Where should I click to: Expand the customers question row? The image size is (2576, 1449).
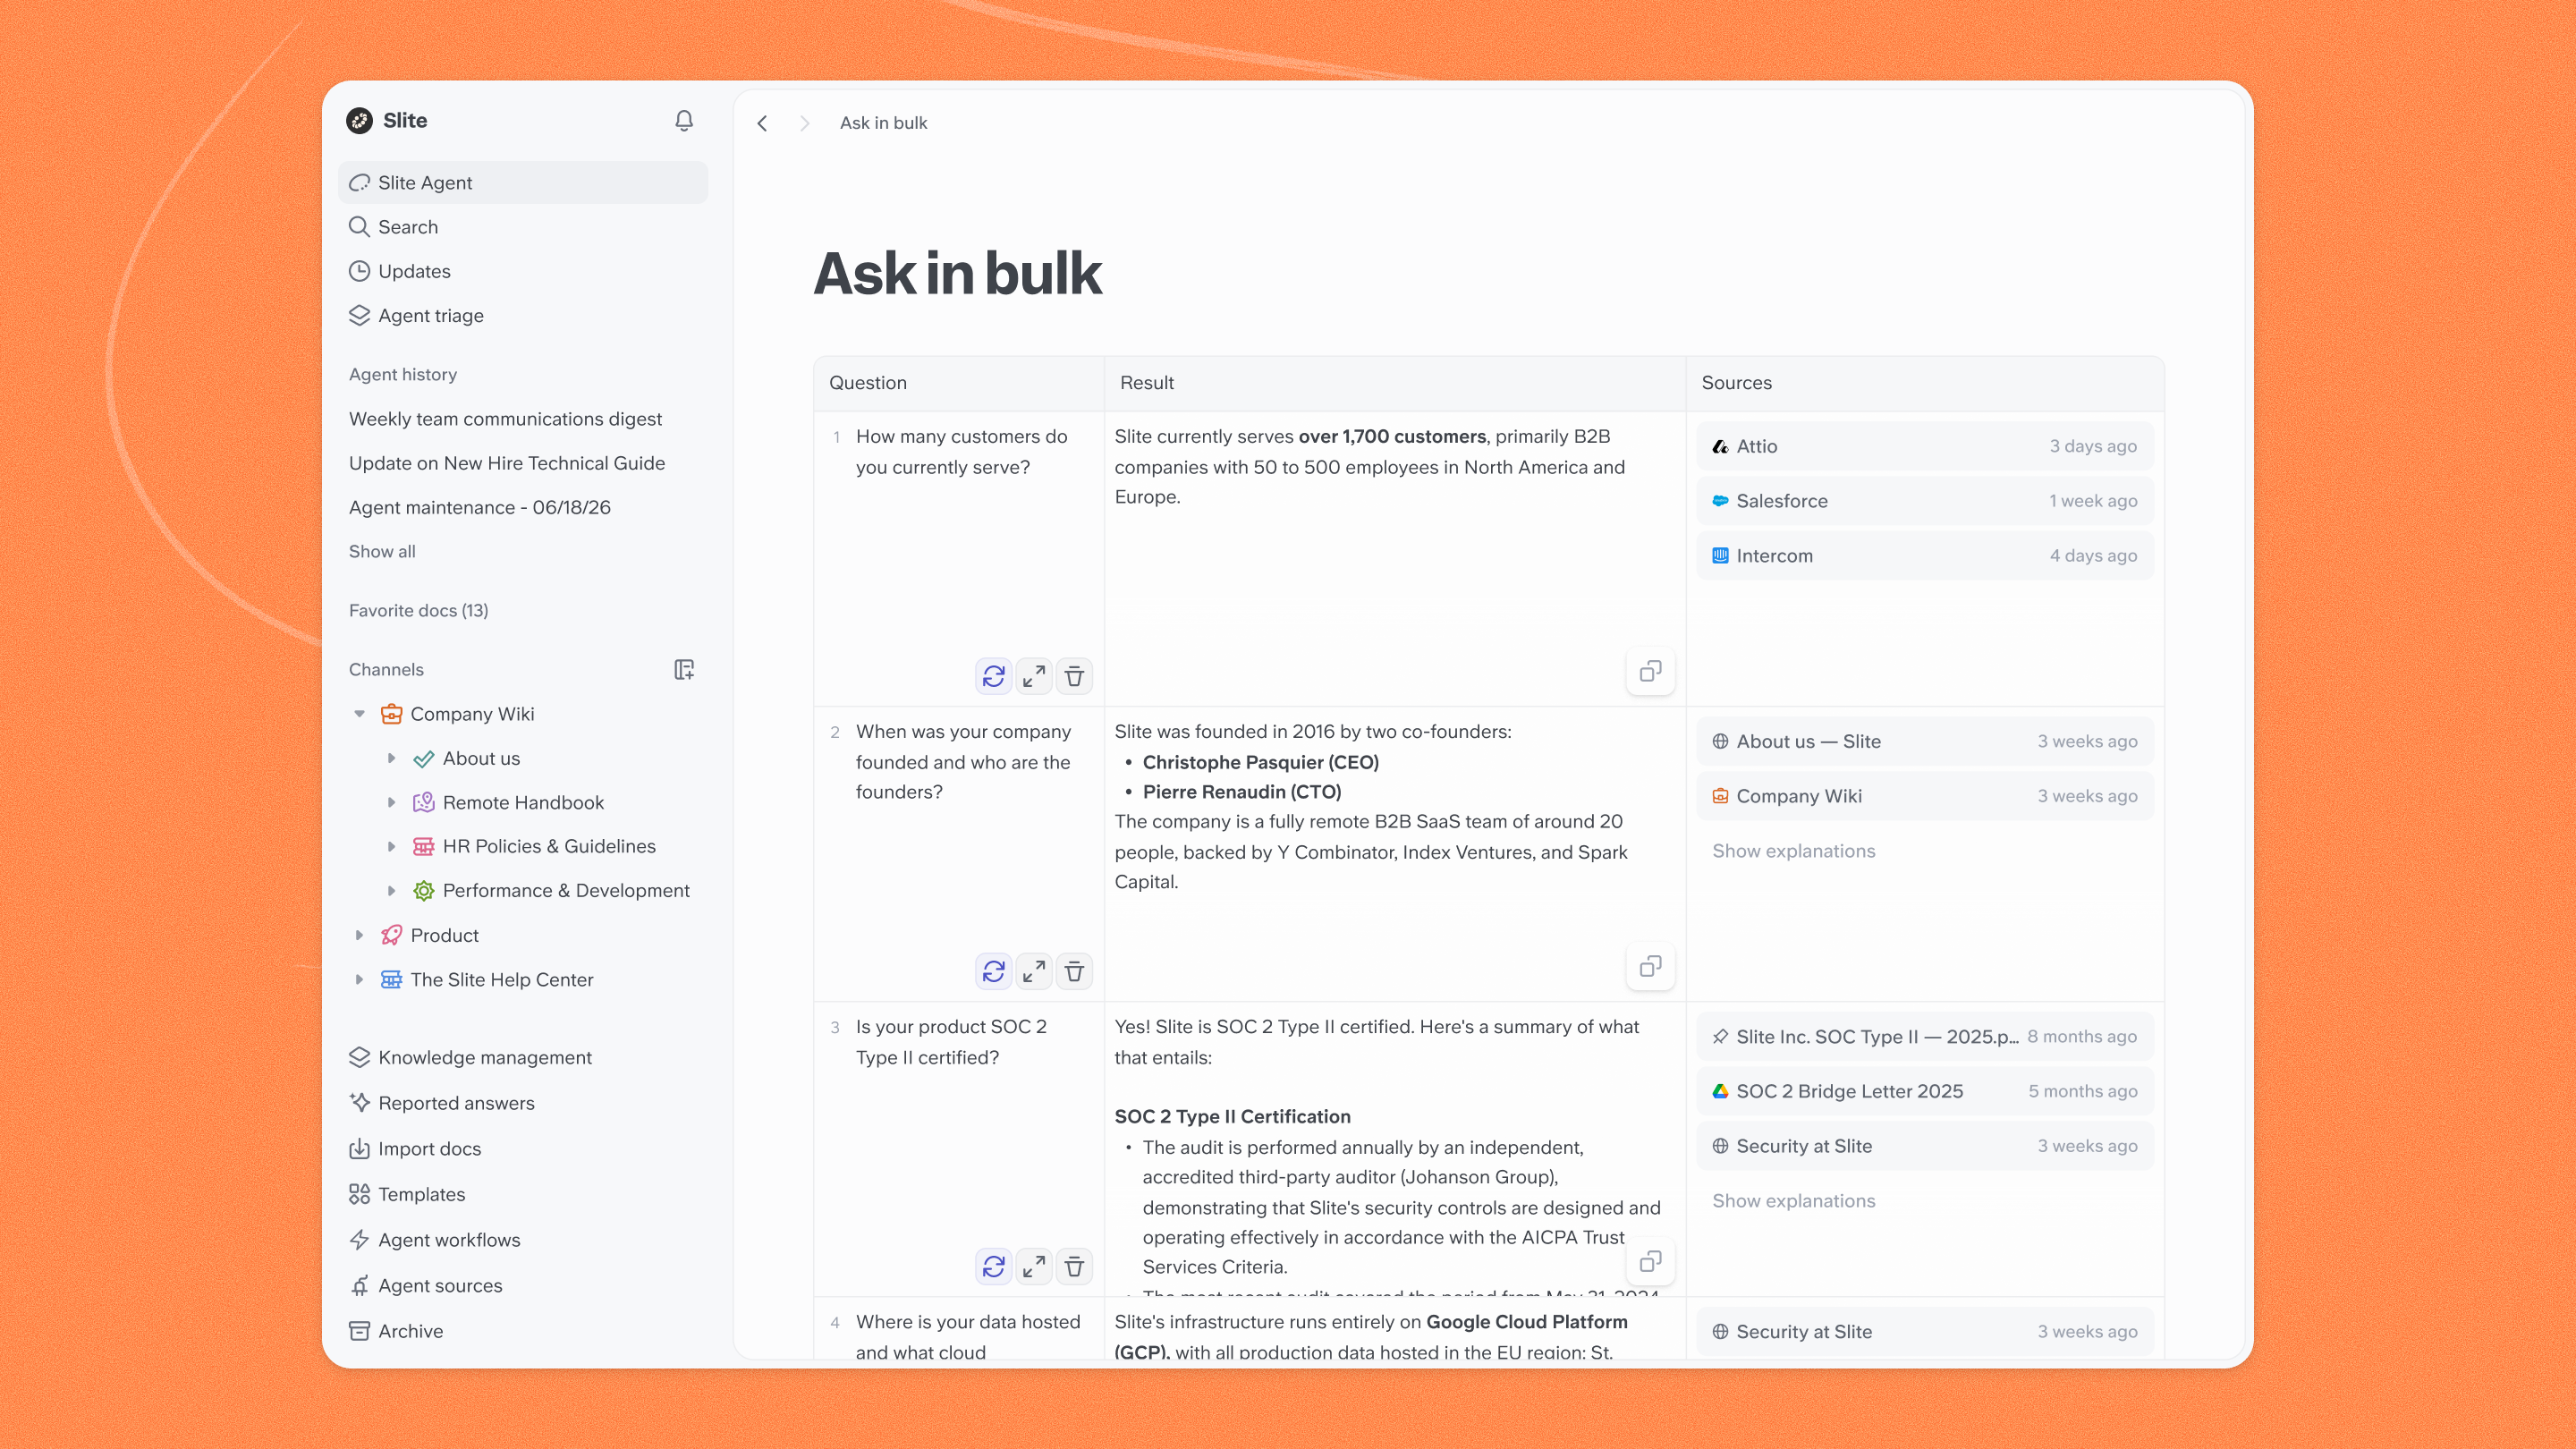(x=1034, y=676)
